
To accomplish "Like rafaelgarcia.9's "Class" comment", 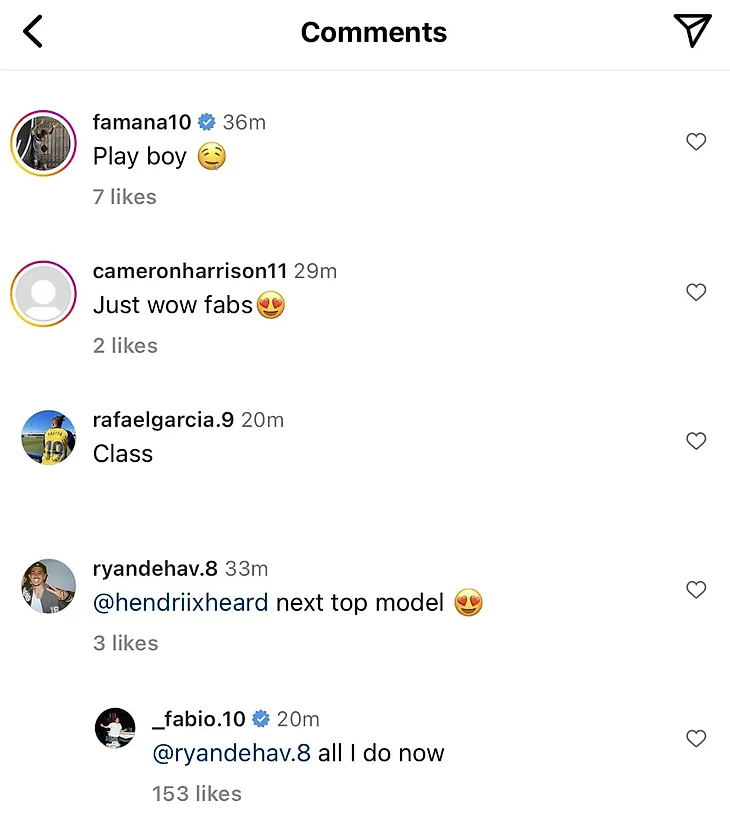I will coord(696,441).
